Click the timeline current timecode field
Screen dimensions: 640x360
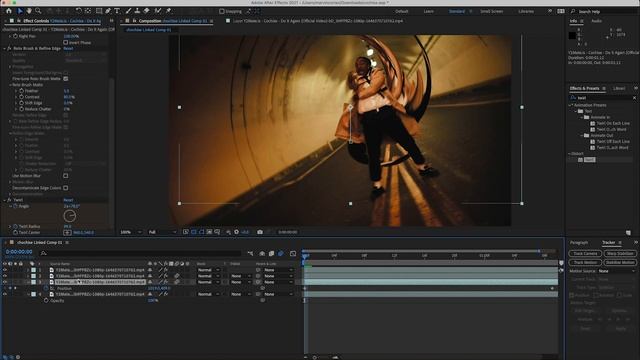click(x=19, y=252)
